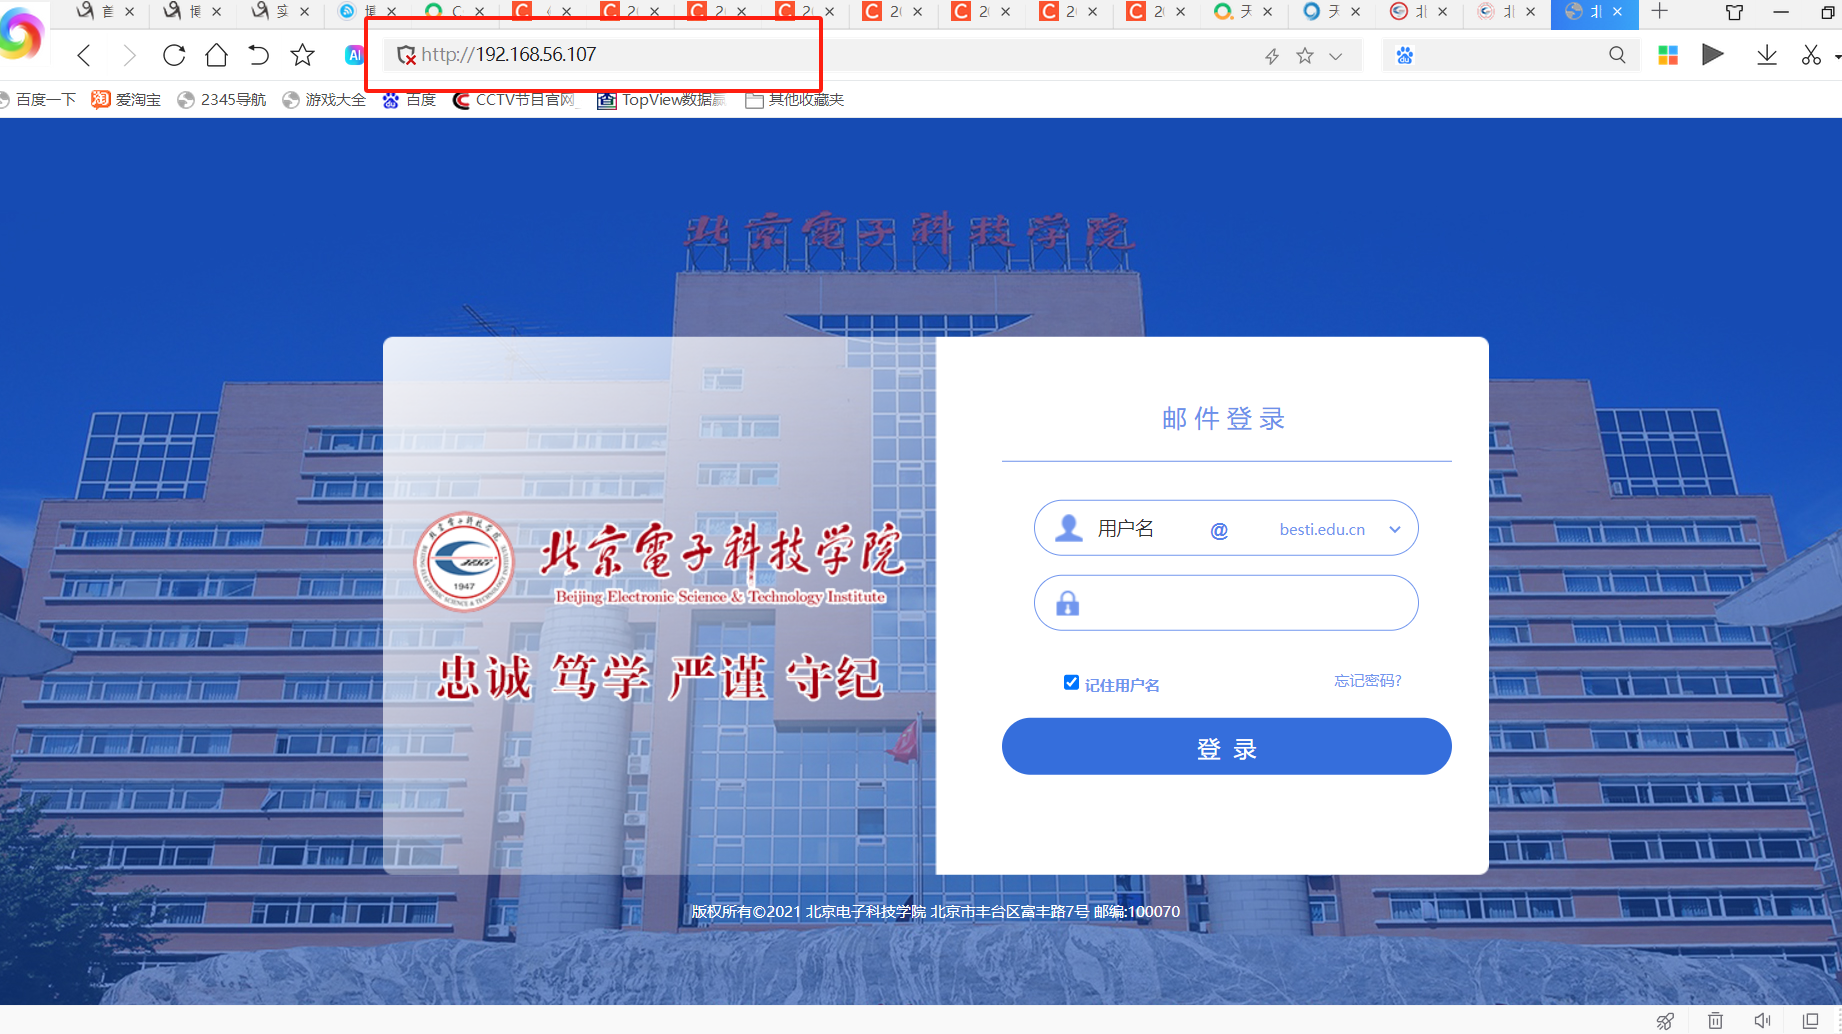Open the 百度一下 bookmark

pos(38,100)
